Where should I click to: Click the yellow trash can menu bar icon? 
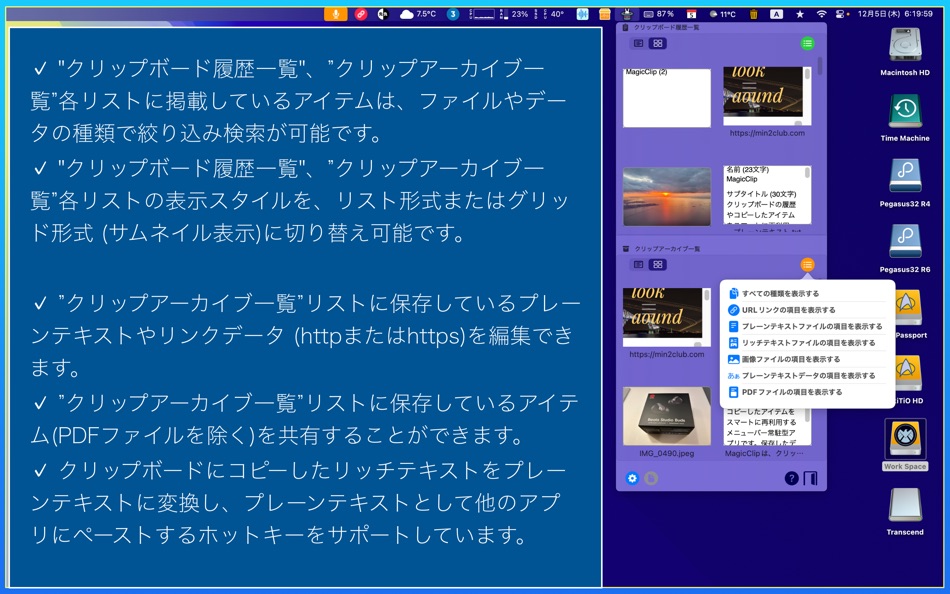(754, 13)
